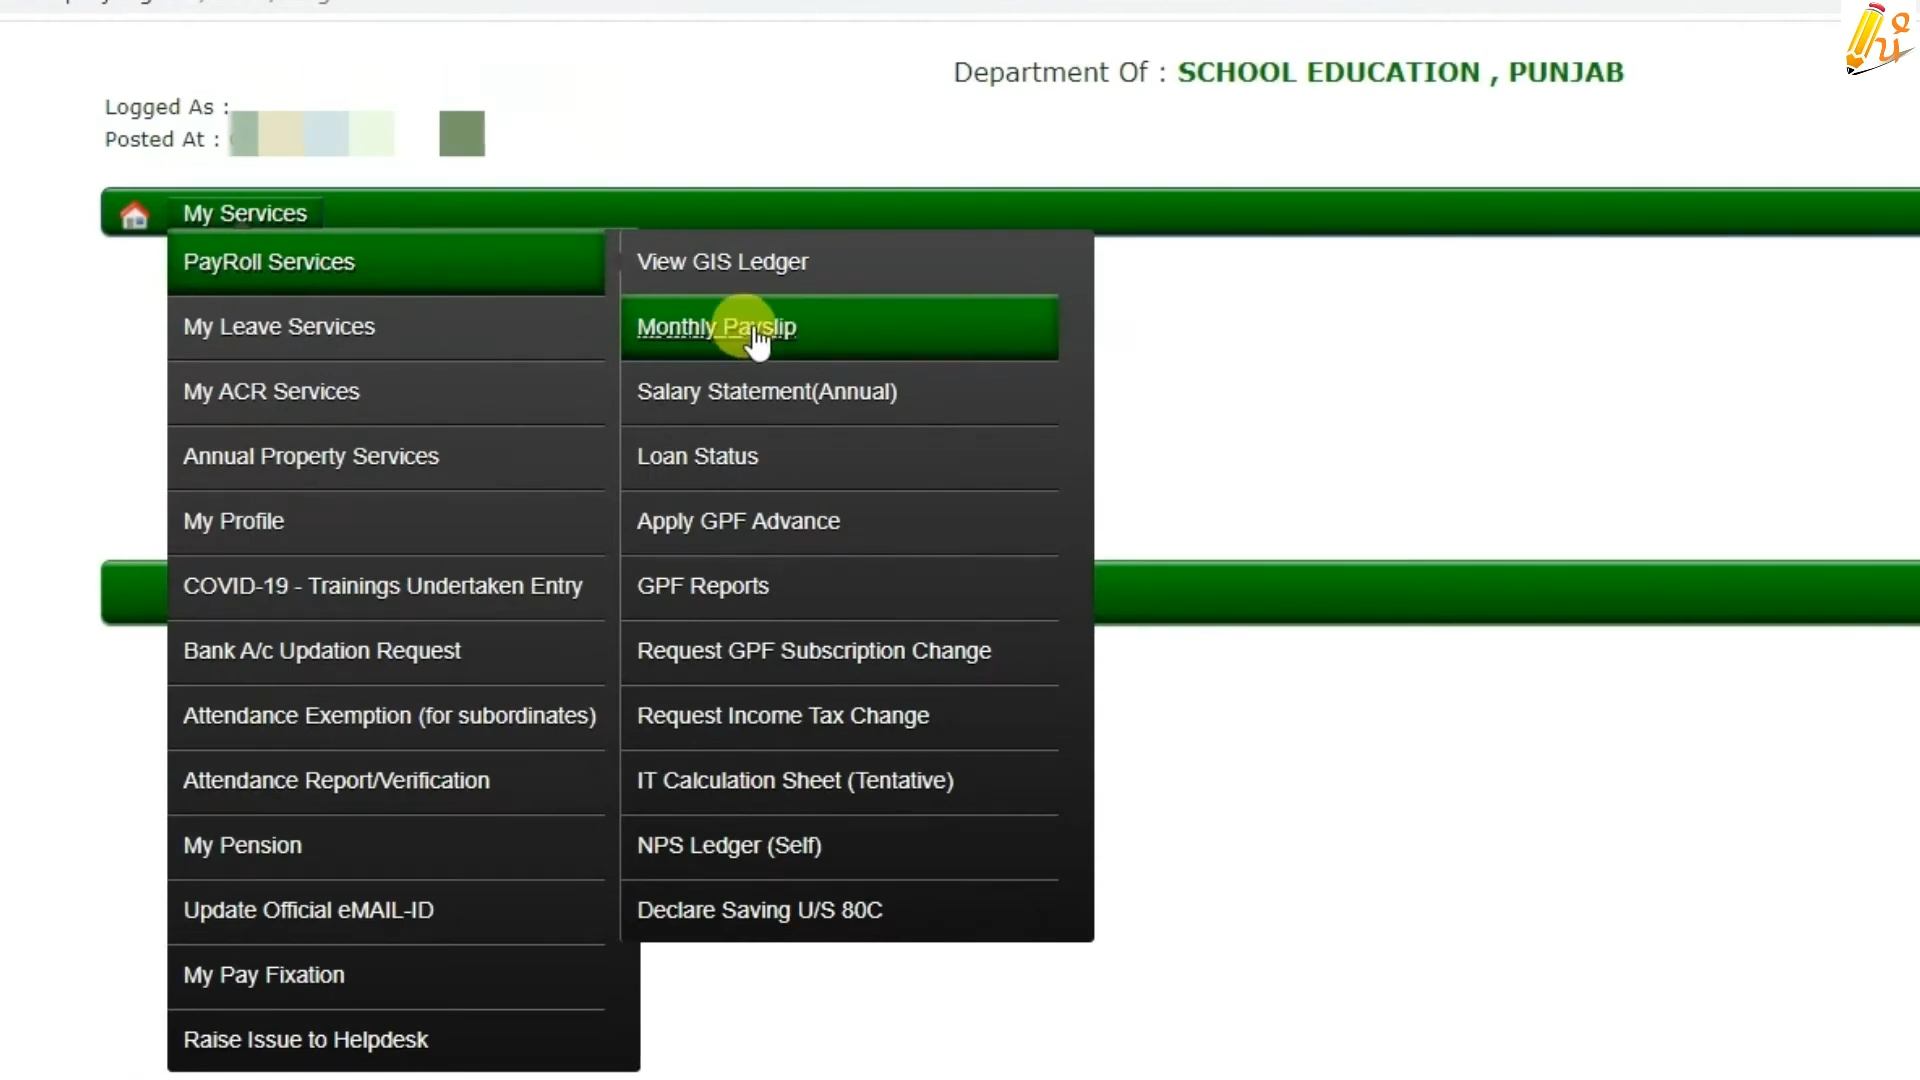This screenshot has width=1920, height=1080.
Task: Click Request Income Tax Change option
Action: coord(783,715)
